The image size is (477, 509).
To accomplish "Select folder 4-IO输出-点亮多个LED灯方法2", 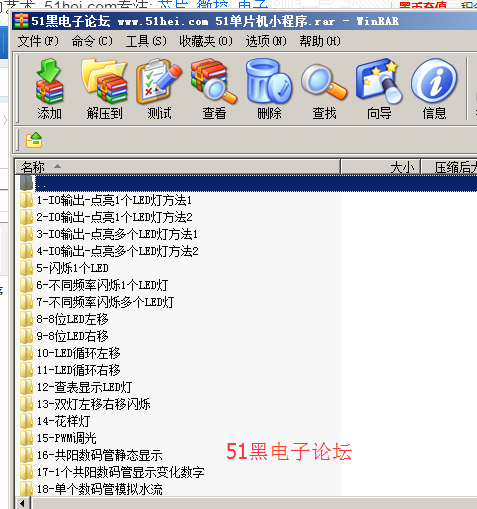I will [117, 251].
